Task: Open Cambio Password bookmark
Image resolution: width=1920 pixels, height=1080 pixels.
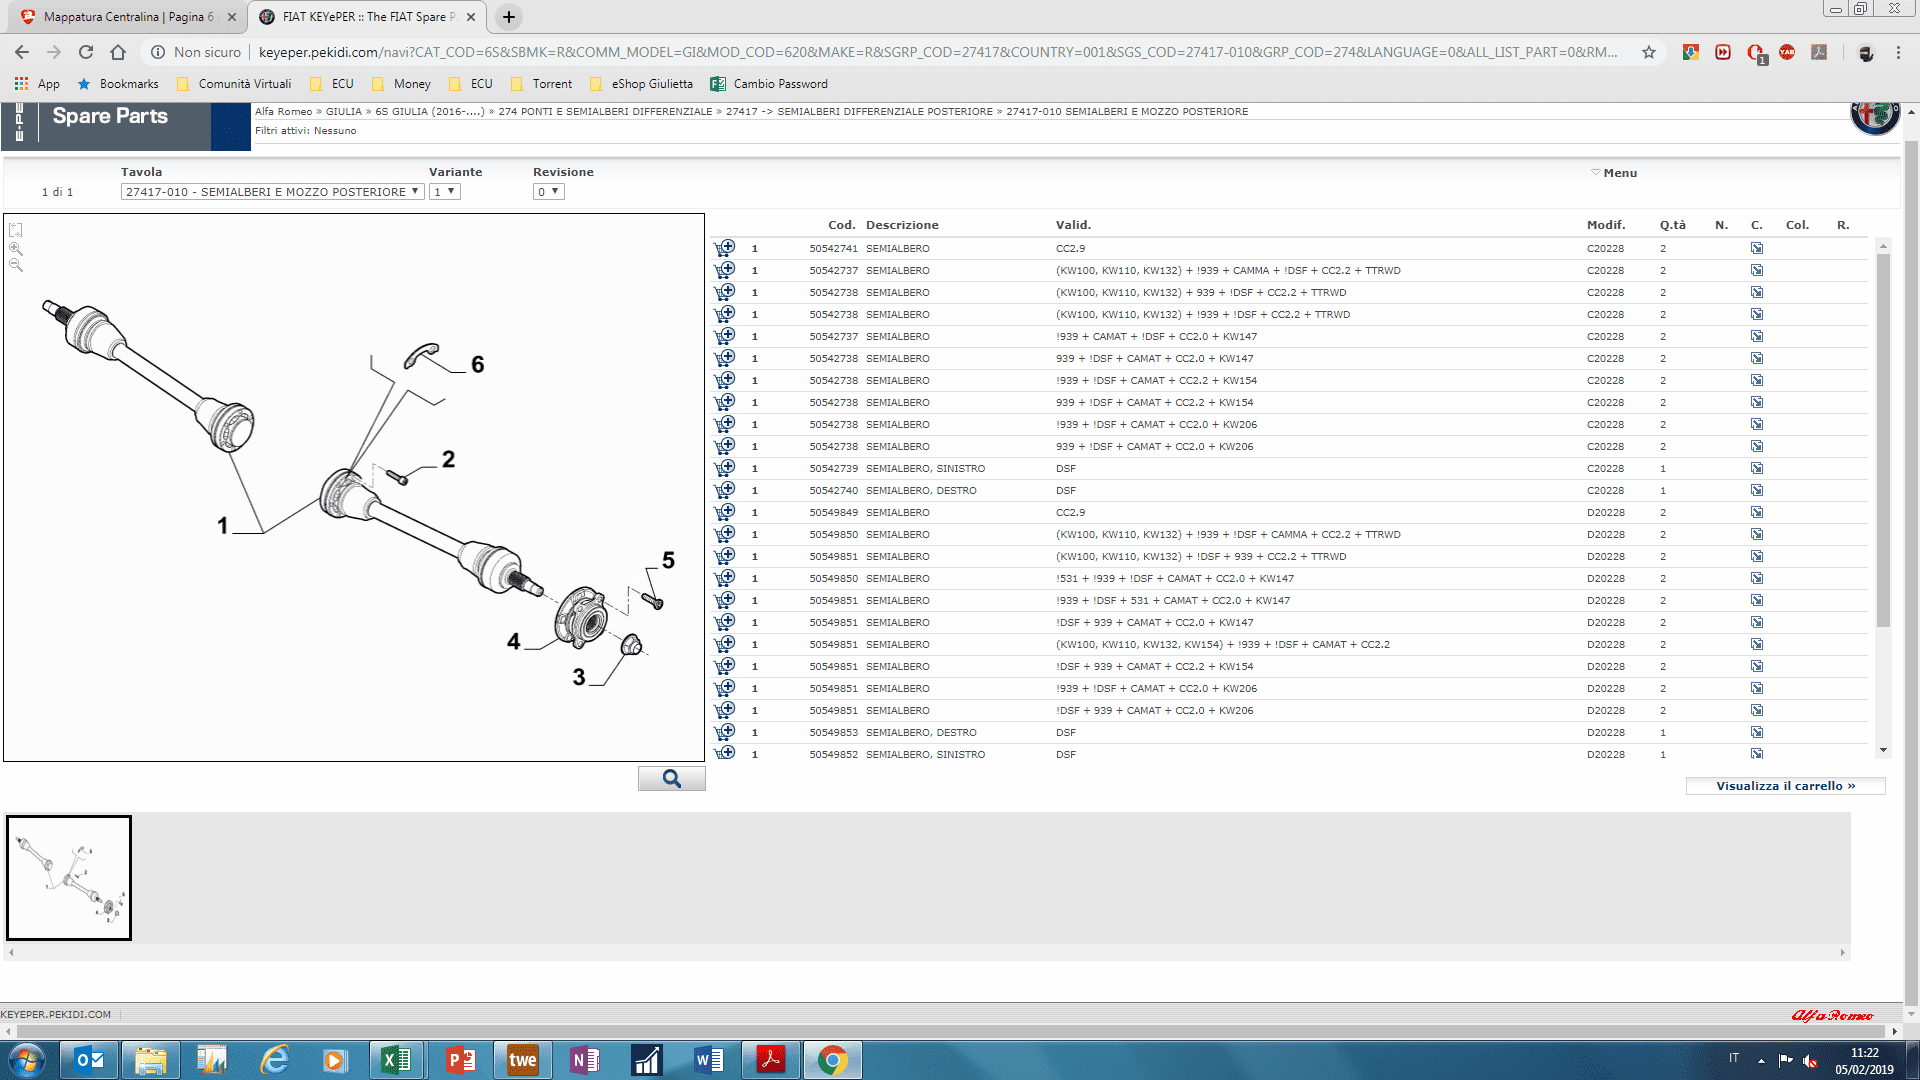Action: pyautogui.click(x=769, y=84)
